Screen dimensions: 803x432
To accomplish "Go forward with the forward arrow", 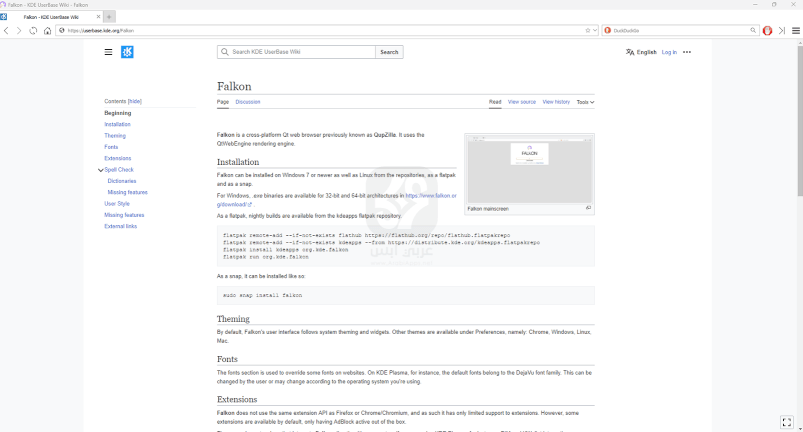I will (19, 31).
